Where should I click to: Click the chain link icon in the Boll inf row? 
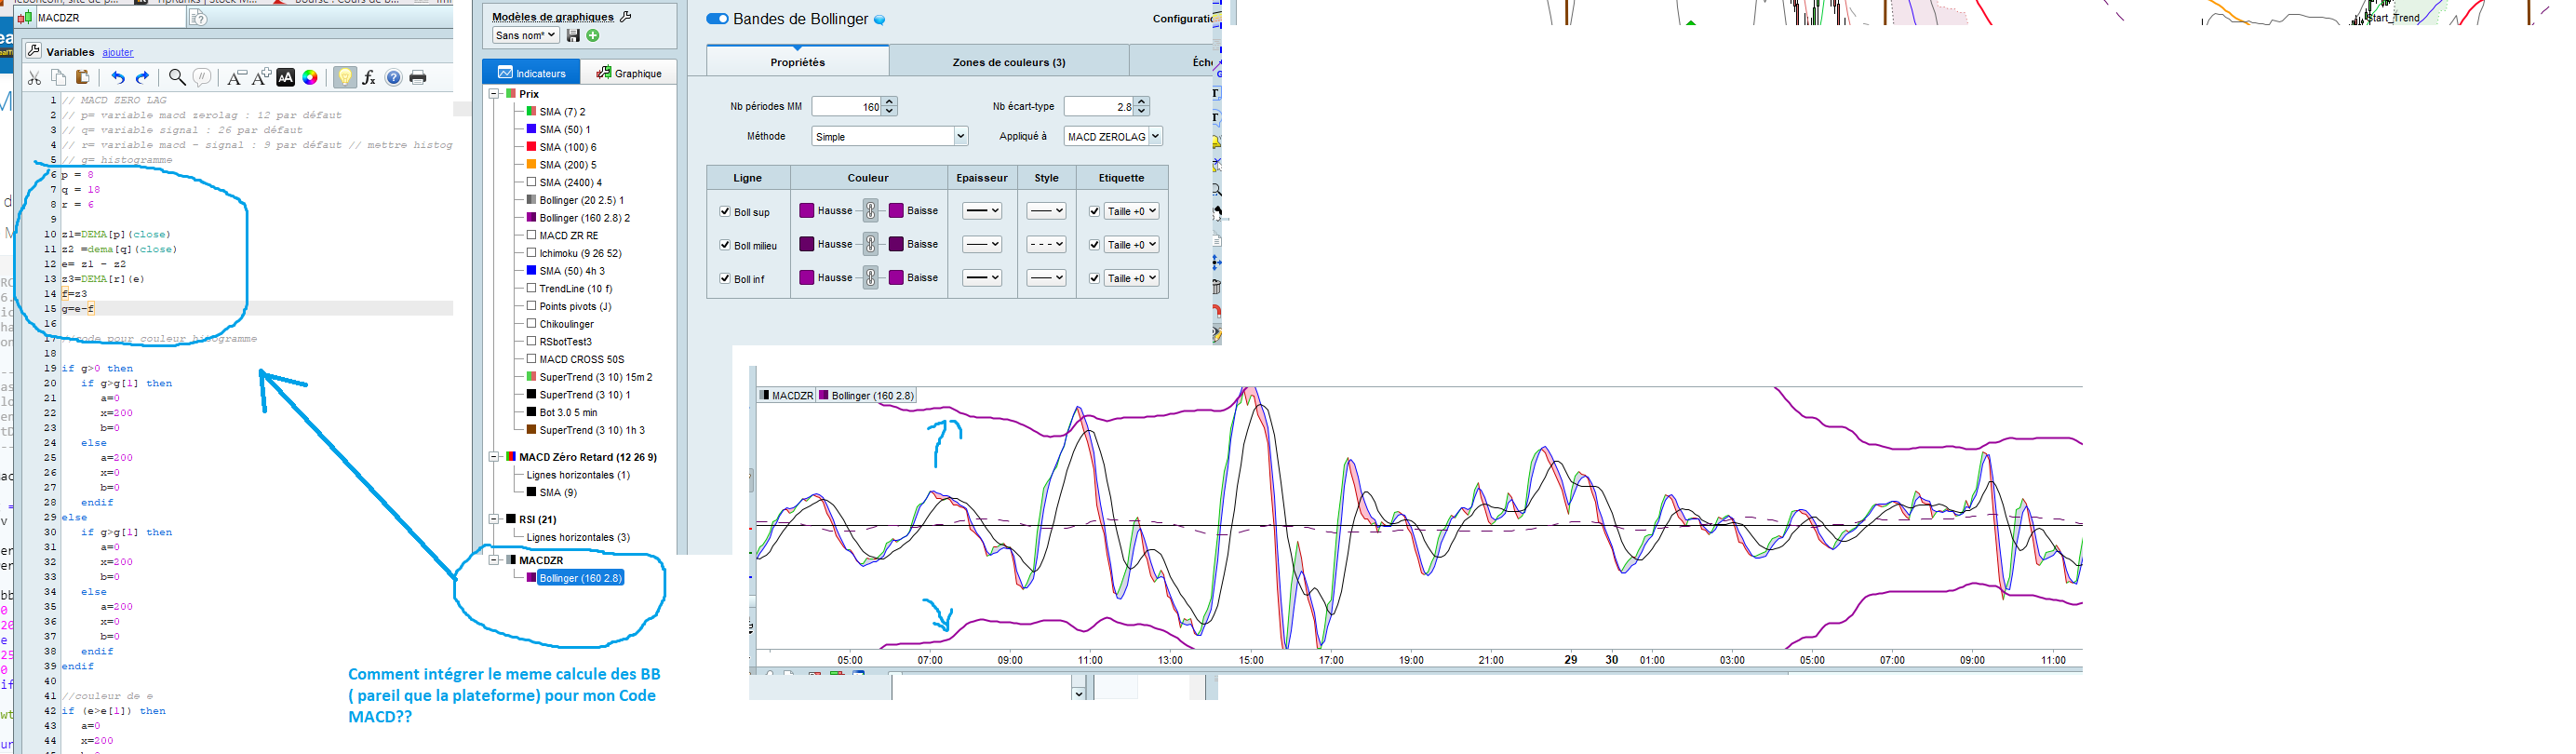click(871, 278)
